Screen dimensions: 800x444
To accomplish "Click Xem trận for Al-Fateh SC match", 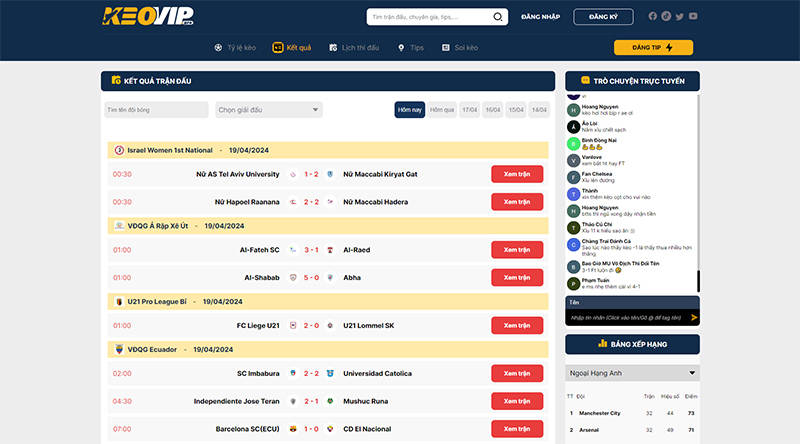I will pyautogui.click(x=517, y=250).
